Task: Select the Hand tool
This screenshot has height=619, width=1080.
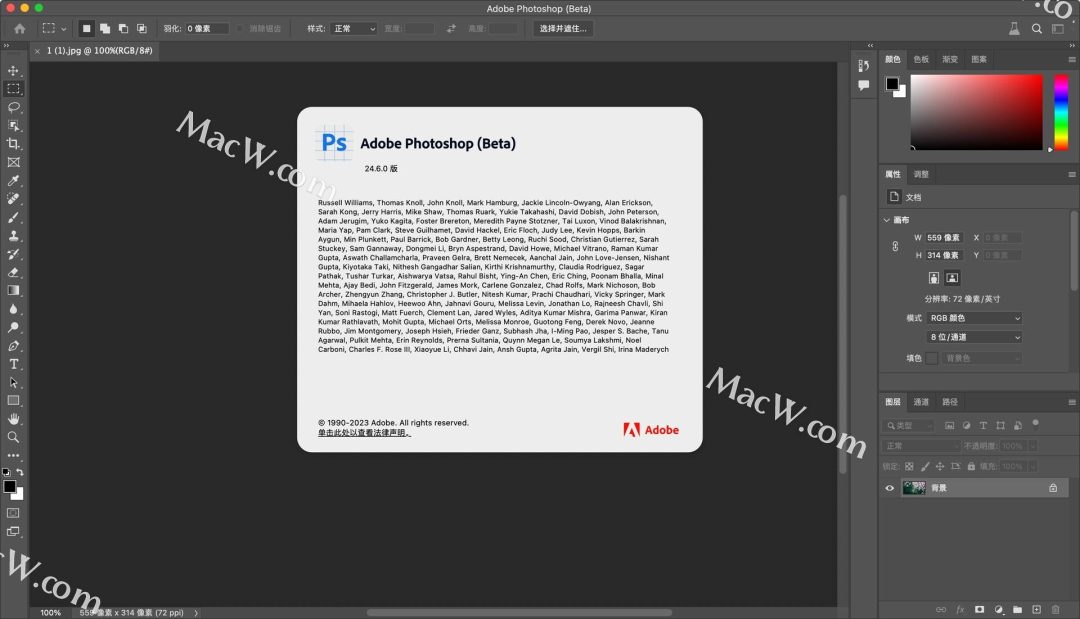Action: 13,419
